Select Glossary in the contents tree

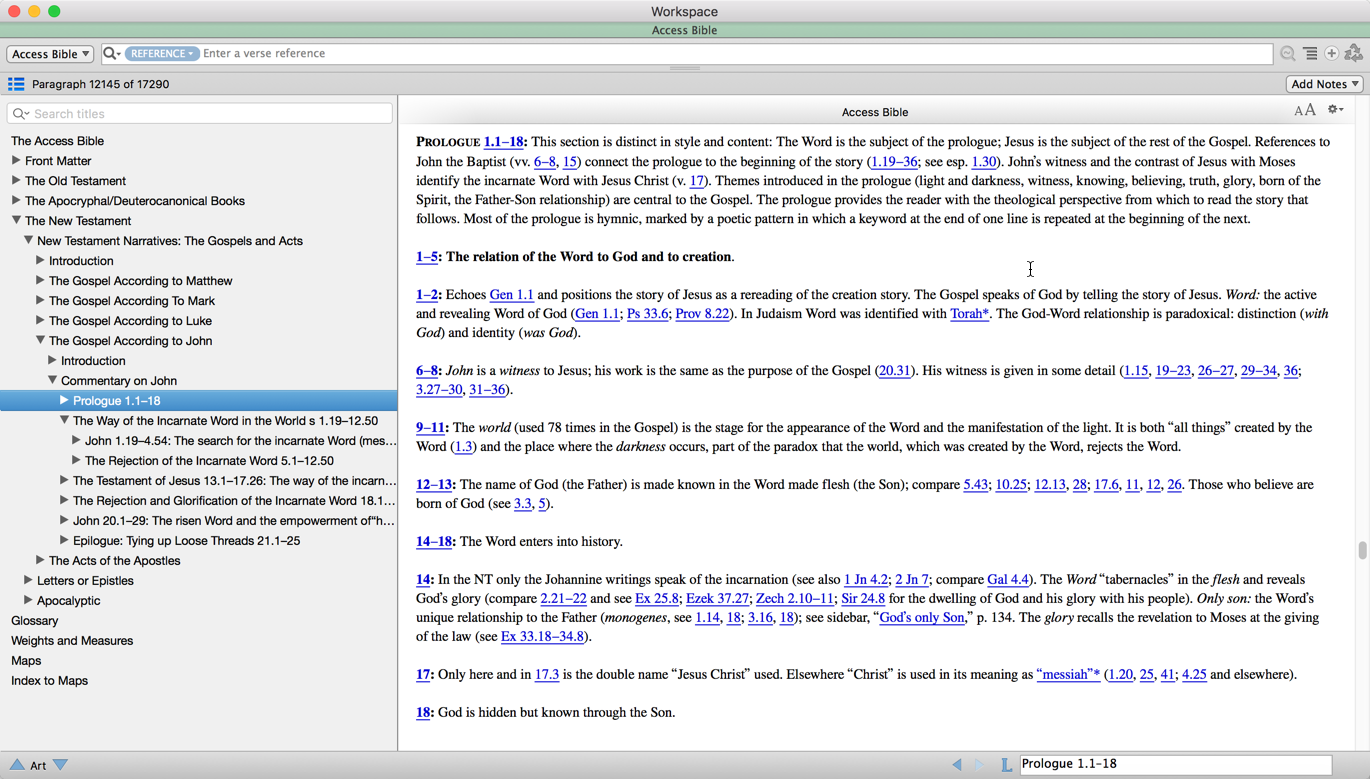pyautogui.click(x=34, y=621)
